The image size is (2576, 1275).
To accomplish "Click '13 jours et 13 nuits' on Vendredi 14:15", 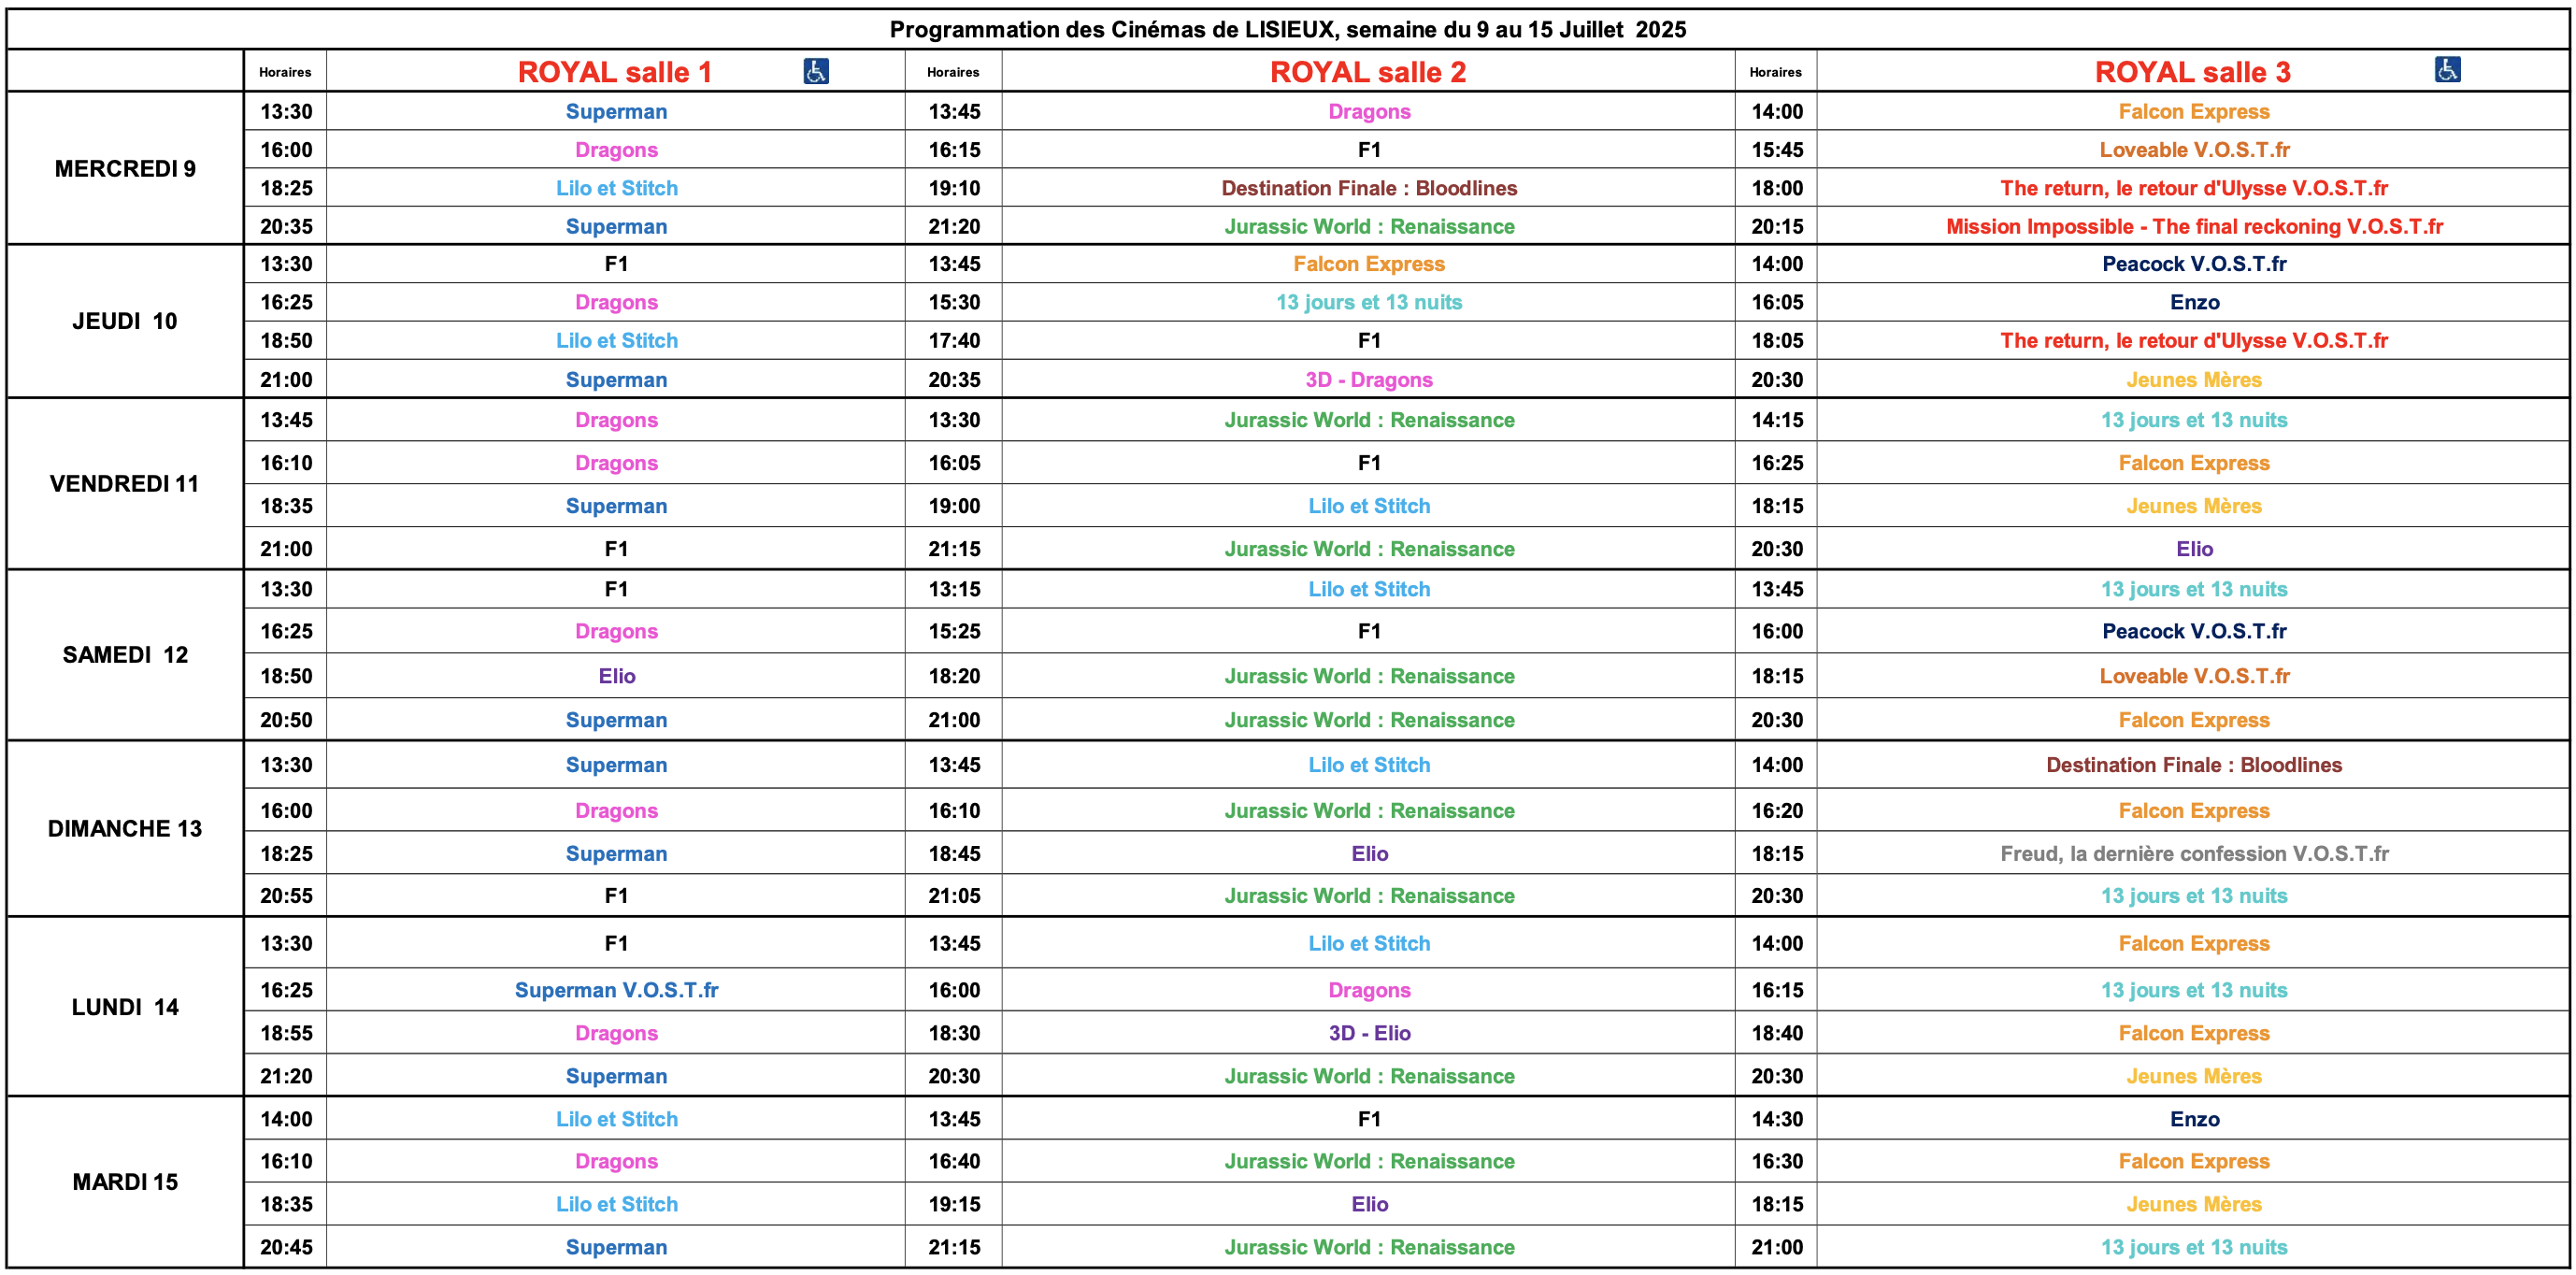I will 2194,420.
